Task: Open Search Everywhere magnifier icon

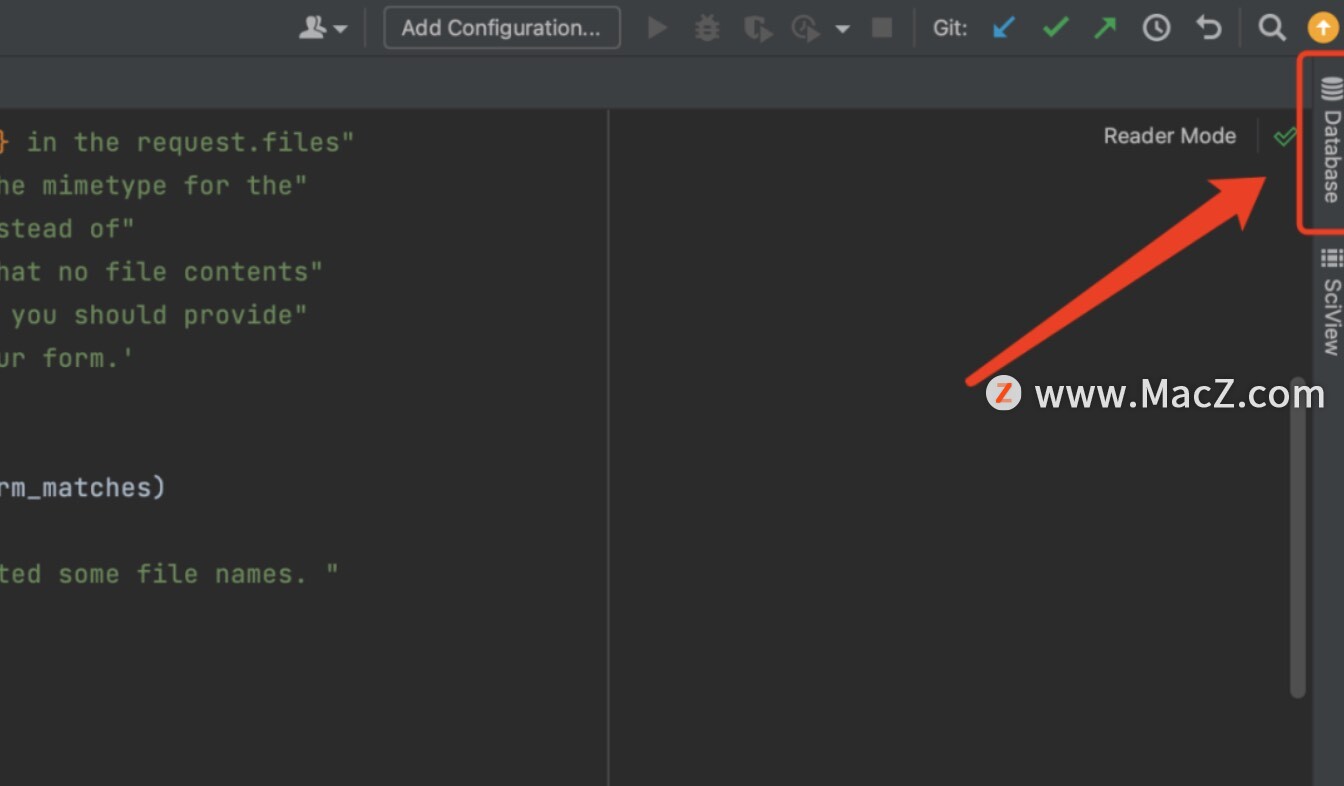Action: click(1271, 28)
